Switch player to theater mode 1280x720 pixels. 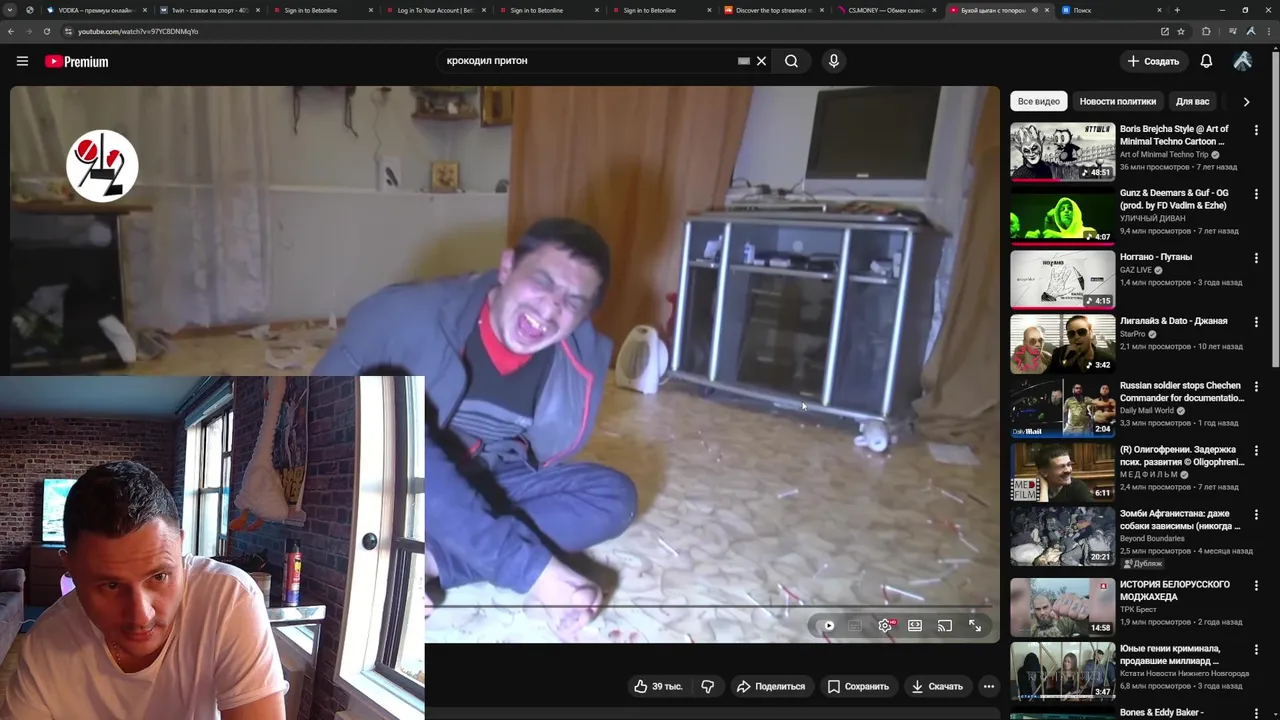915,626
